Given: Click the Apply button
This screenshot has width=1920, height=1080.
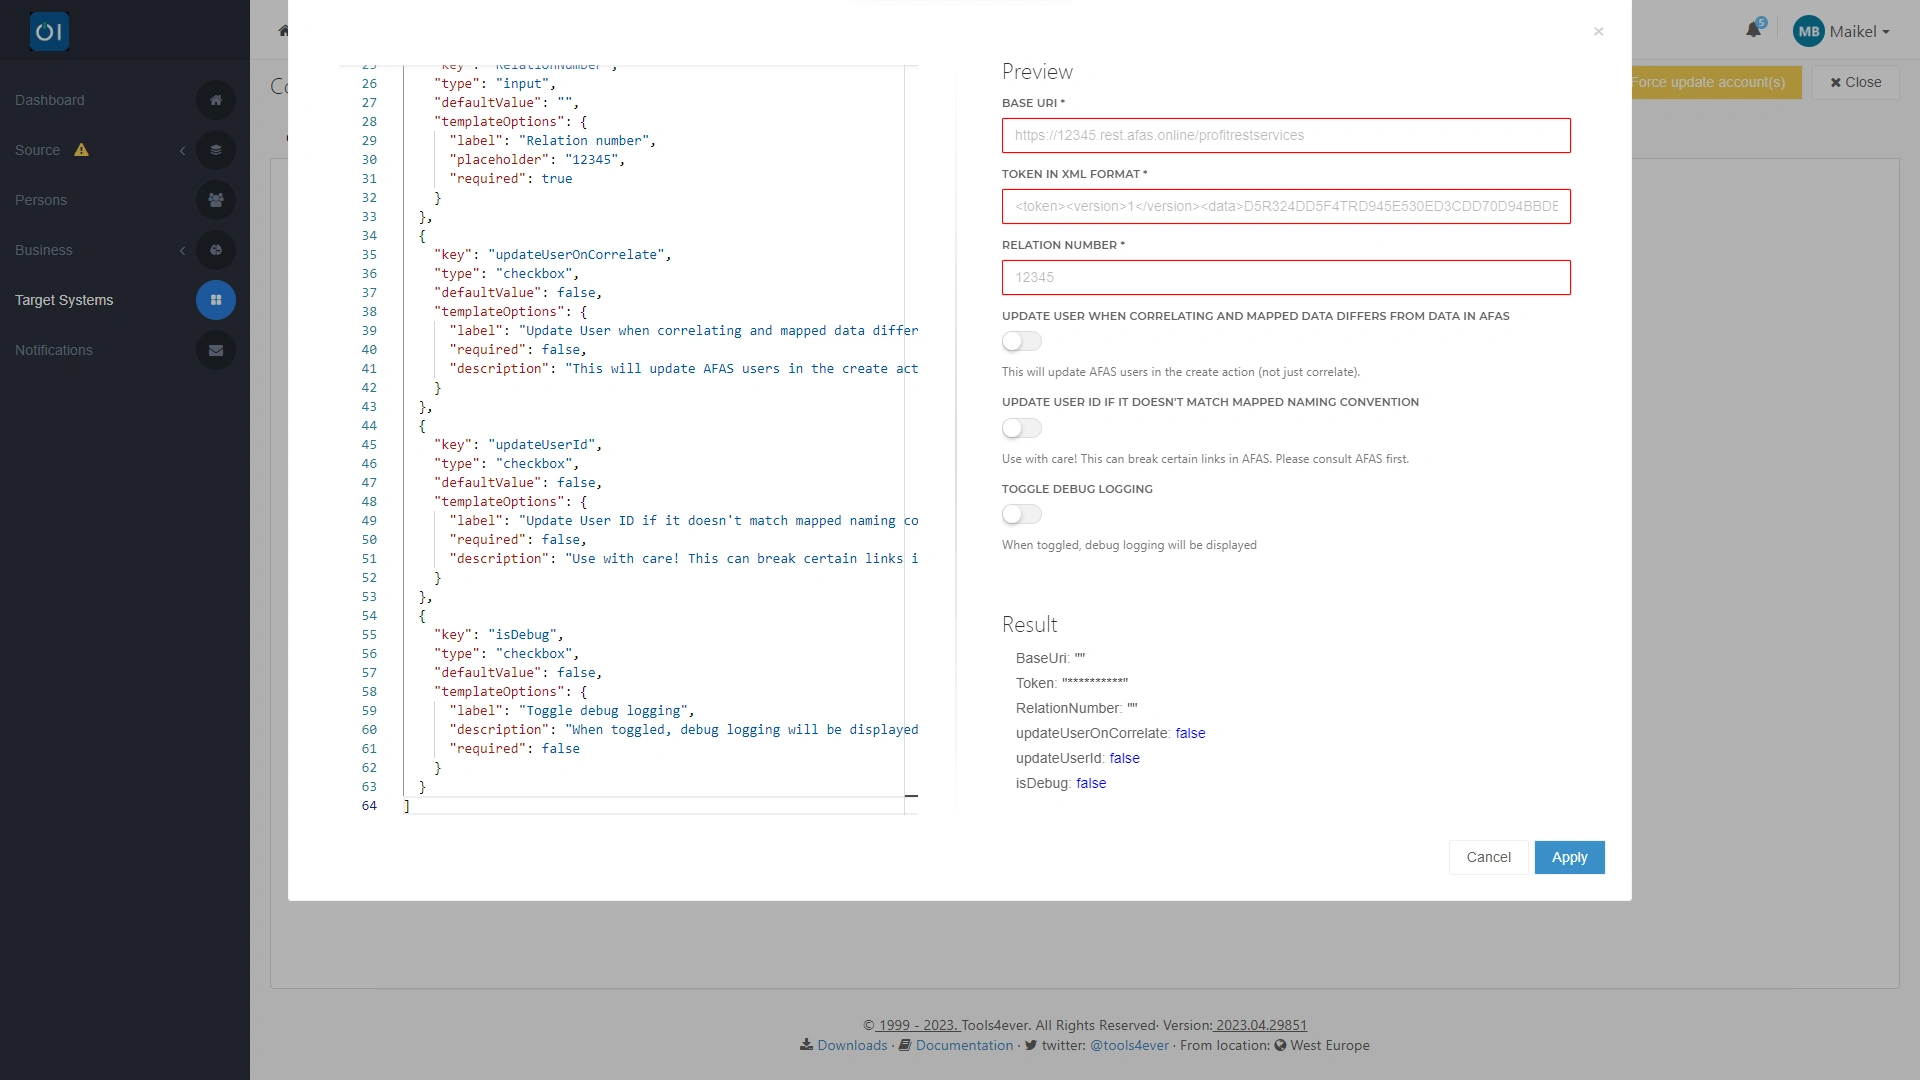Looking at the screenshot, I should [1569, 857].
